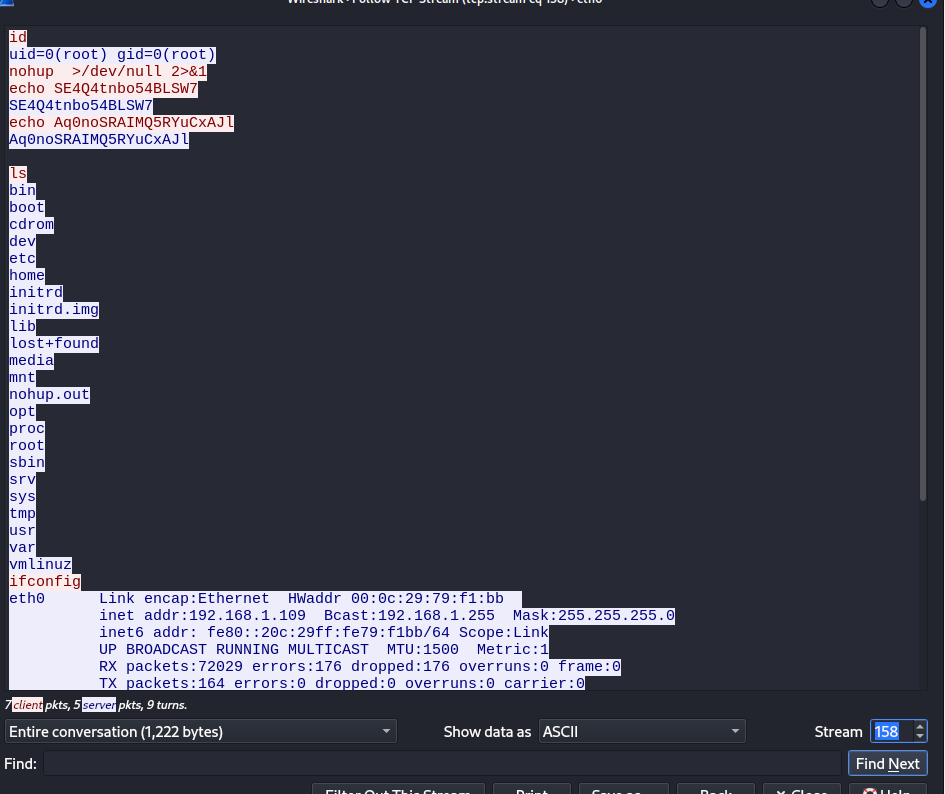Click the Stream number field showing 158
The image size is (945, 794).
tap(891, 731)
